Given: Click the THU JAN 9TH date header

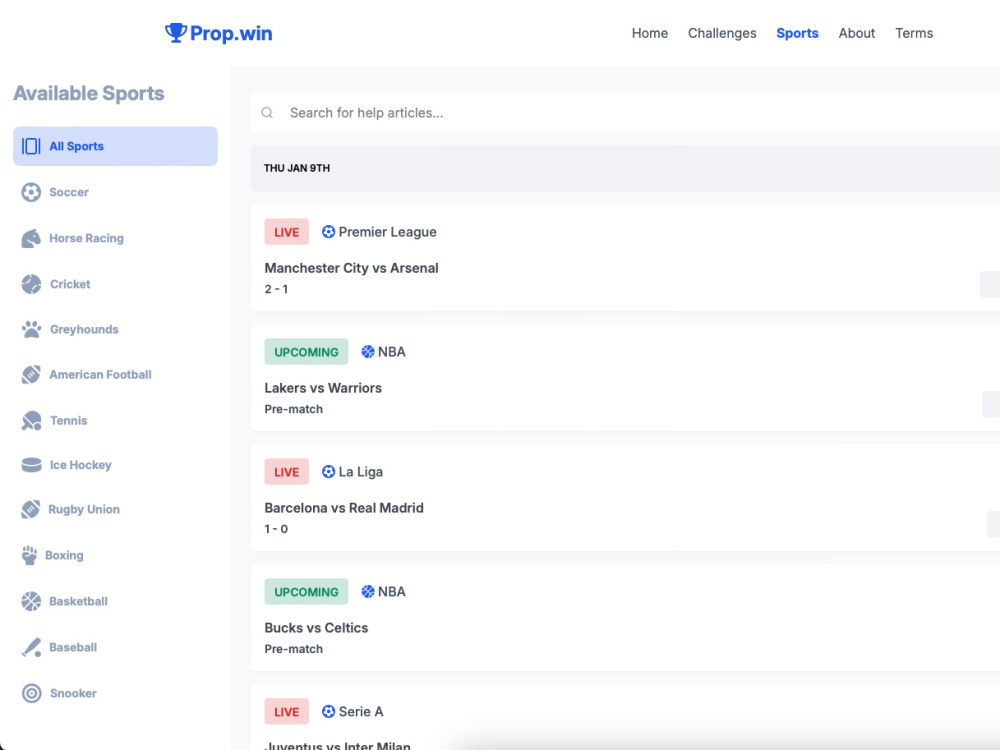Looking at the screenshot, I should pos(297,168).
